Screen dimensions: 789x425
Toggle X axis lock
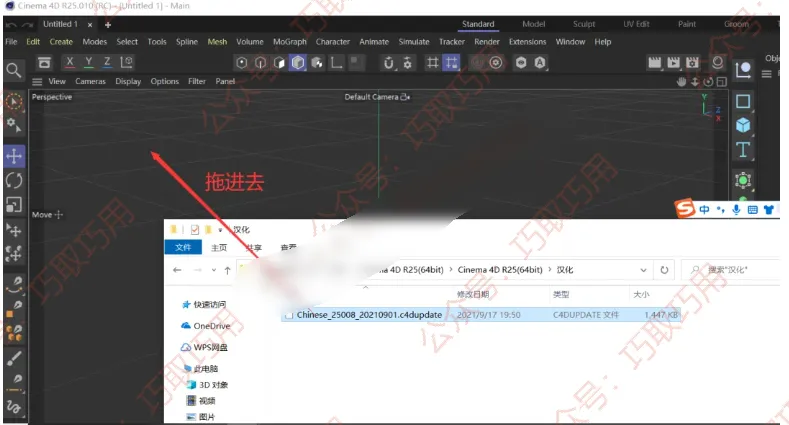point(70,62)
